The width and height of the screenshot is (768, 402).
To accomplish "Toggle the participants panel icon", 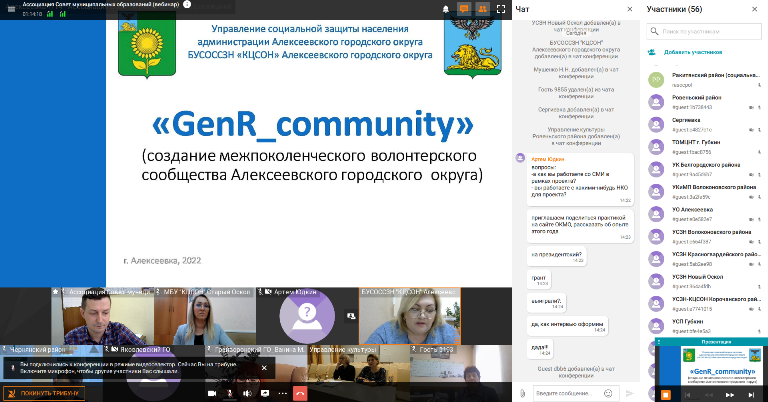I will click(482, 9).
